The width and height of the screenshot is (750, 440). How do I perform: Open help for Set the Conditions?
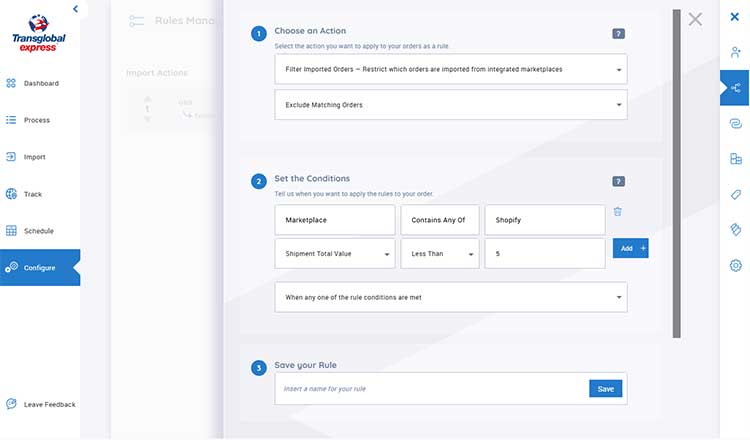pos(618,181)
